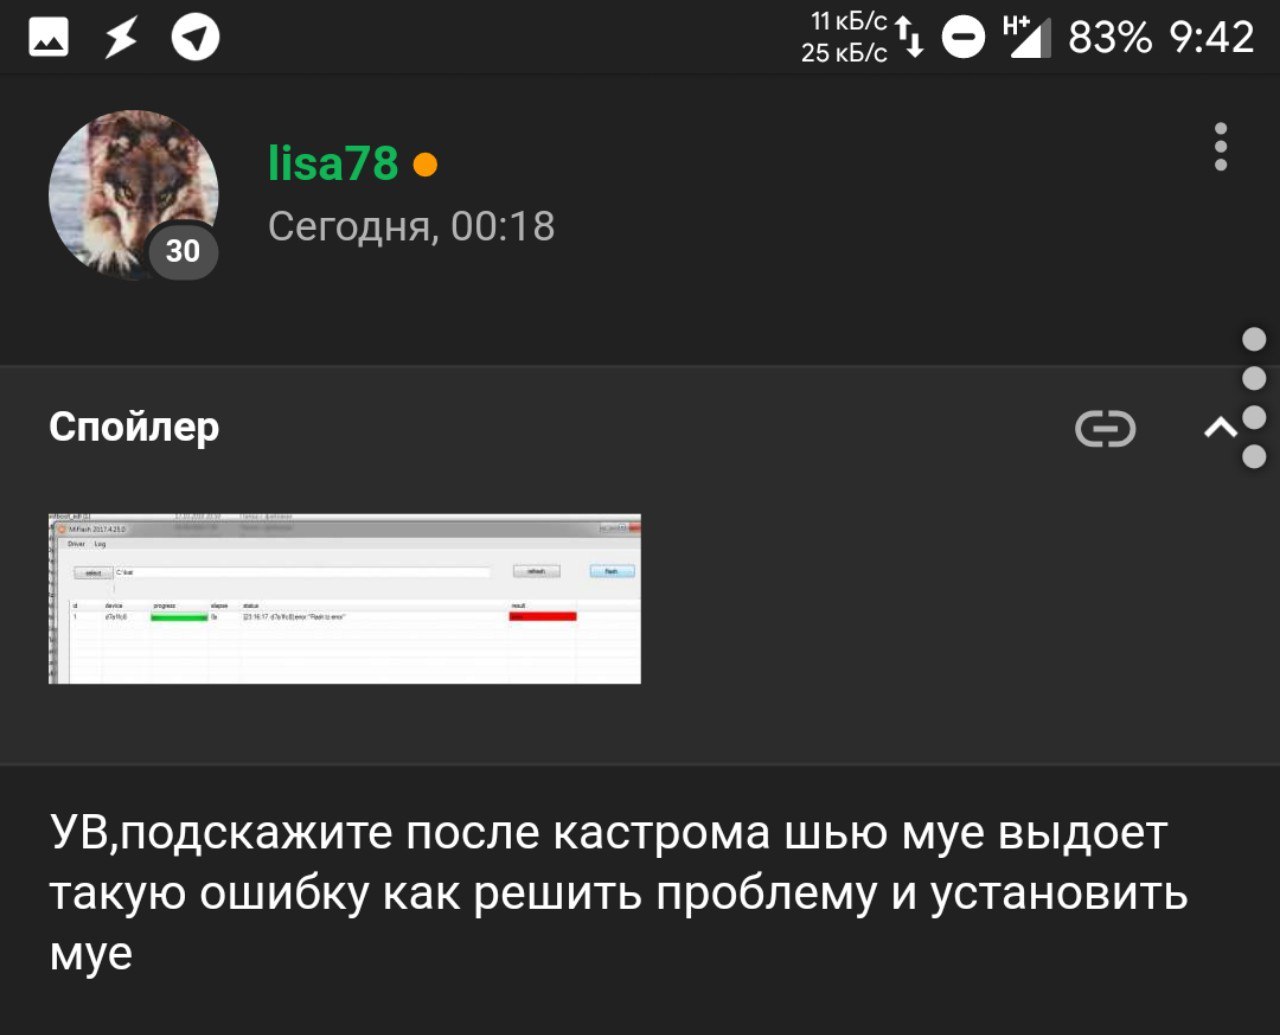Collapse the Спойлер block with the chevron
The height and width of the screenshot is (1035, 1280).
pyautogui.click(x=1220, y=429)
